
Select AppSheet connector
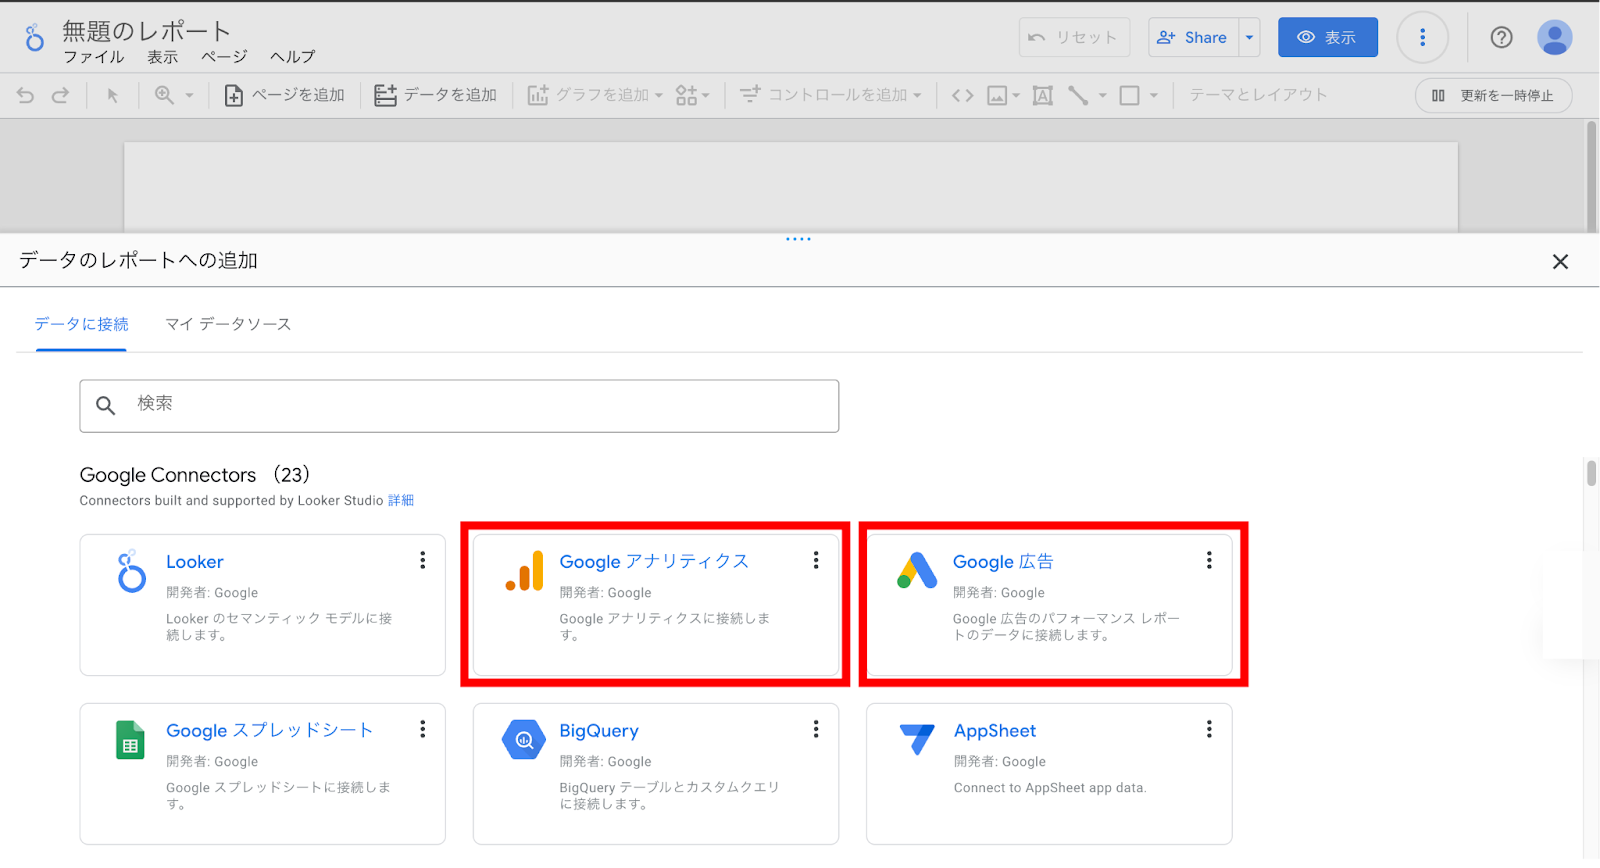point(1049,773)
